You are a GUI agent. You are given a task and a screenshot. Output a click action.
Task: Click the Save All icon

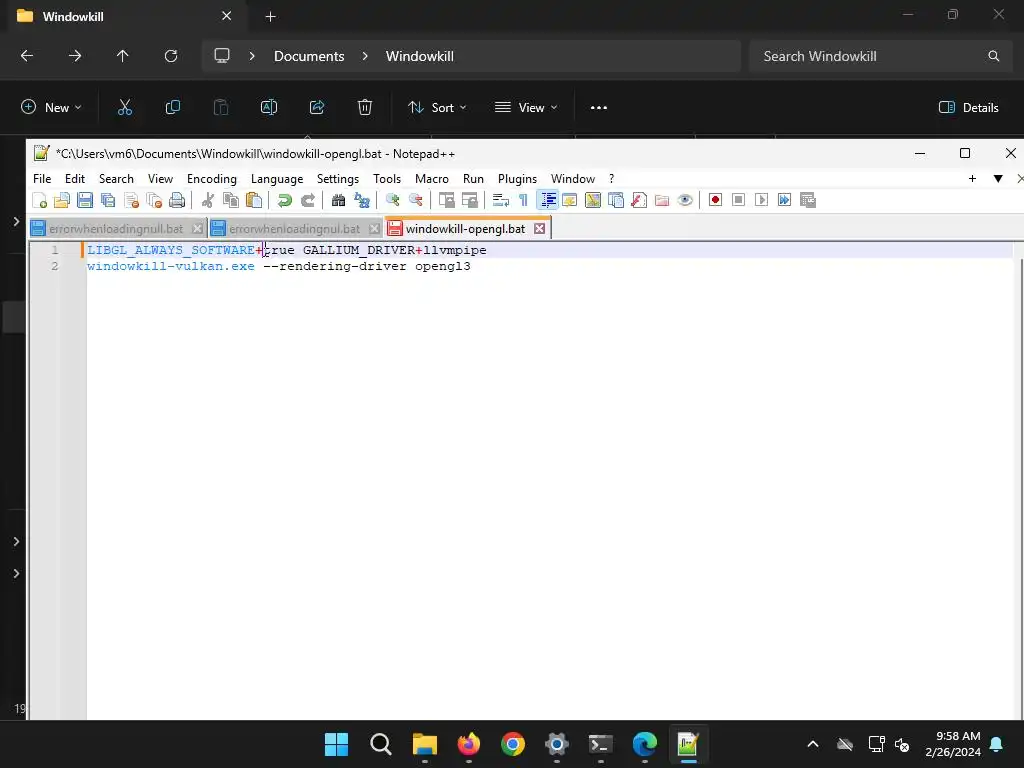pos(108,200)
